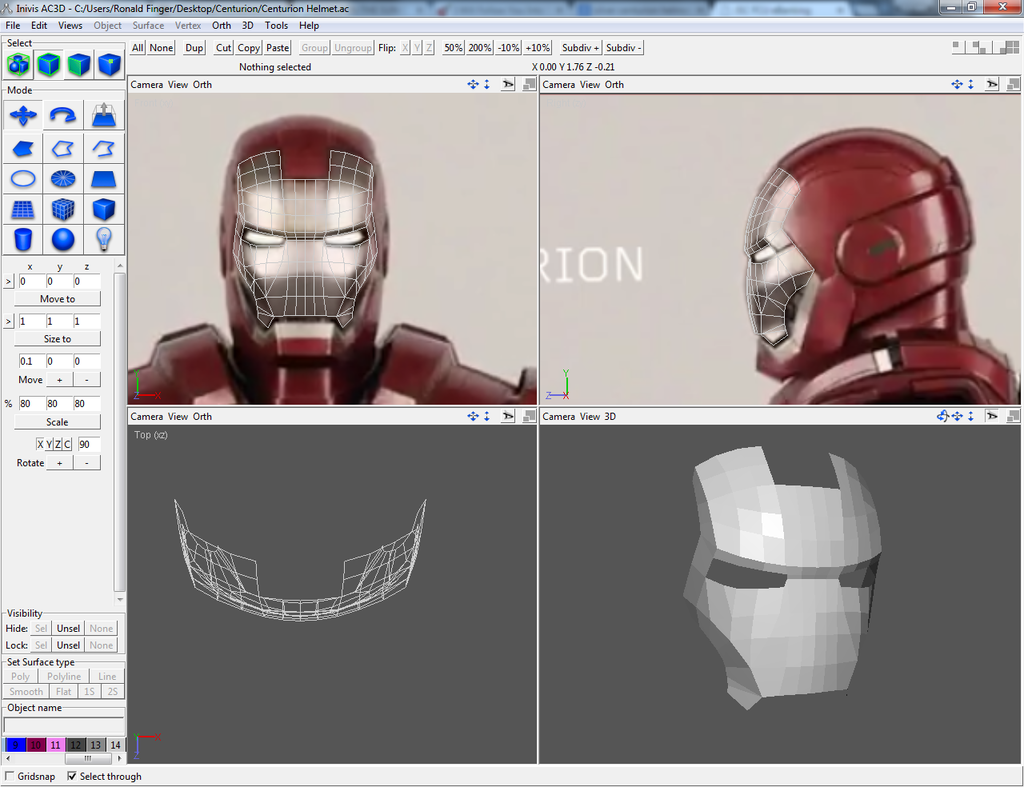Activate the Move mode tool
Viewport: 1024px width, 787px height.
23,116
